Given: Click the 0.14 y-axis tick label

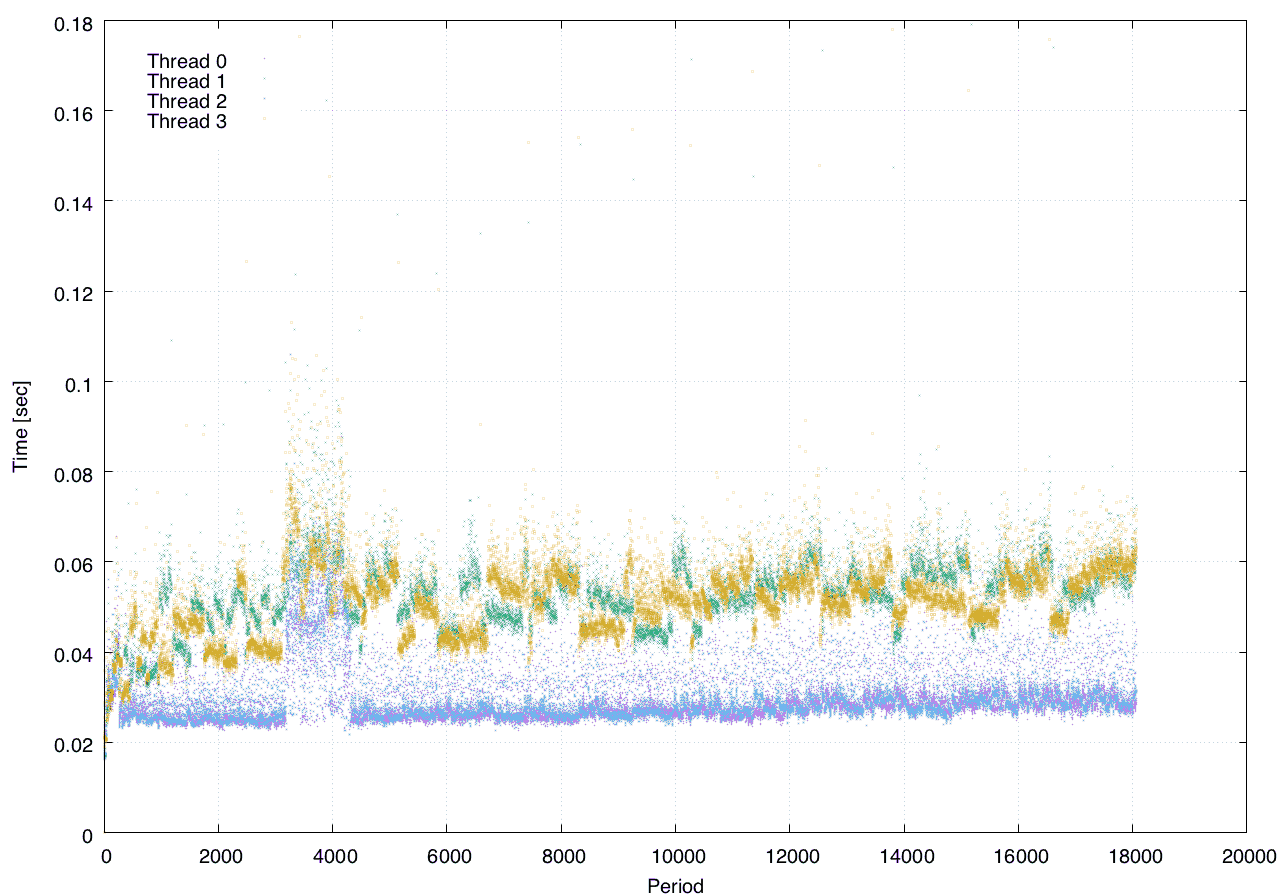Looking at the screenshot, I should tap(73, 203).
